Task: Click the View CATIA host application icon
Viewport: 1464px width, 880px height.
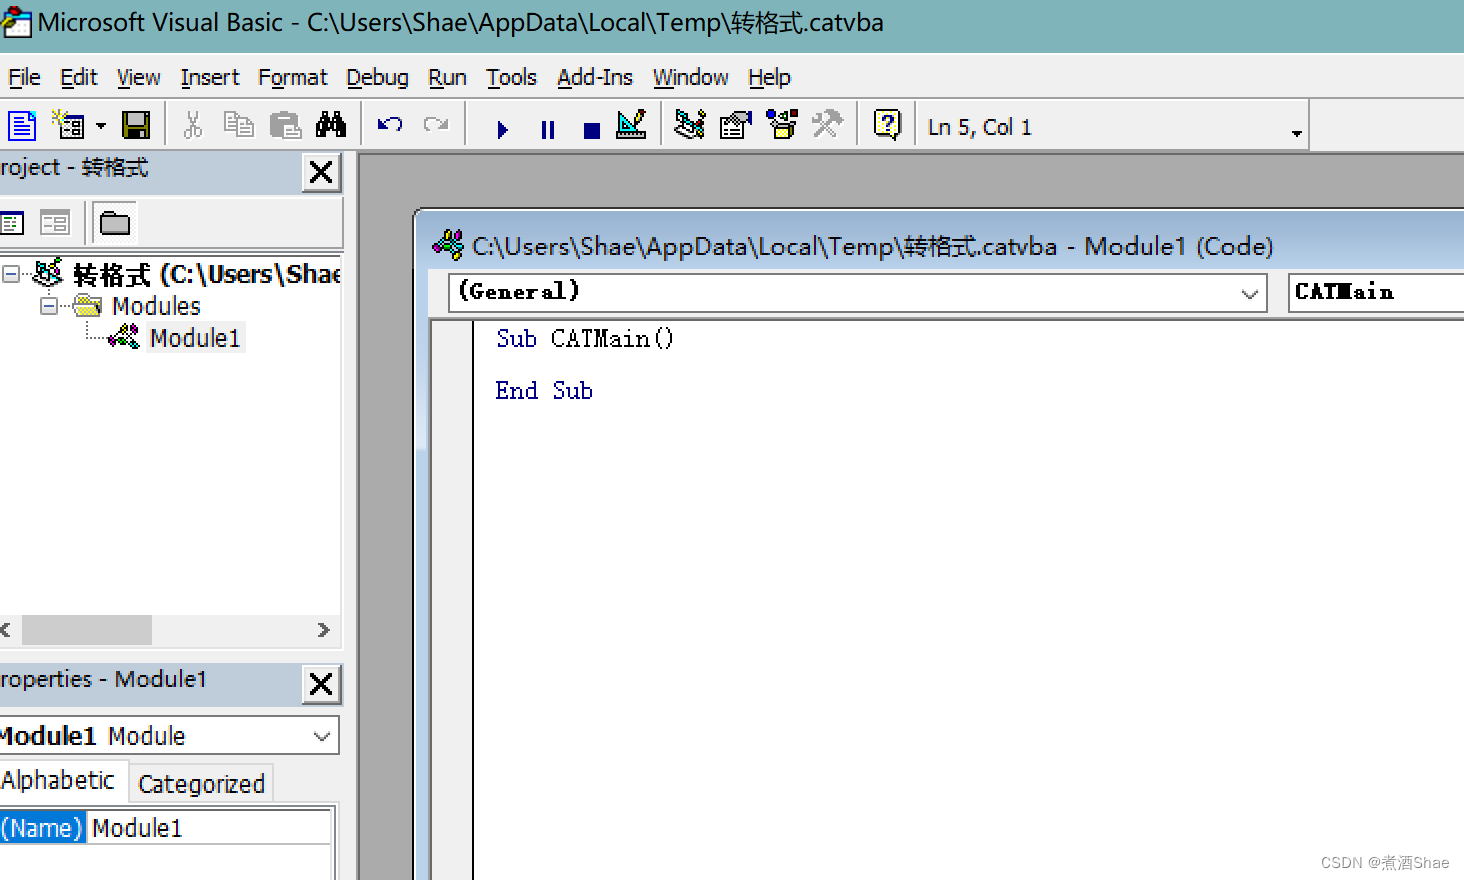Action: click(22, 126)
